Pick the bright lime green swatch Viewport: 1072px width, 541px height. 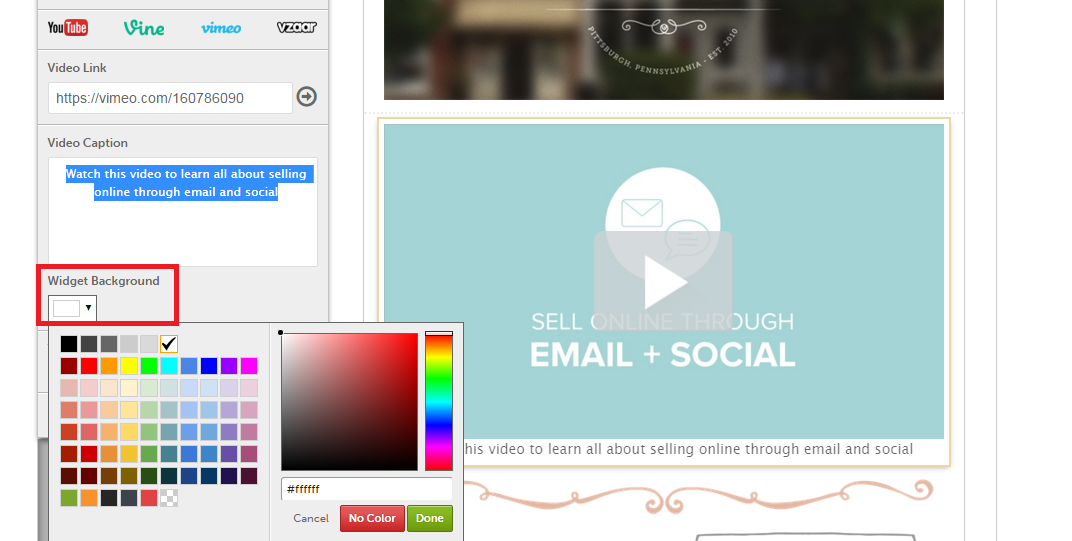click(x=148, y=366)
